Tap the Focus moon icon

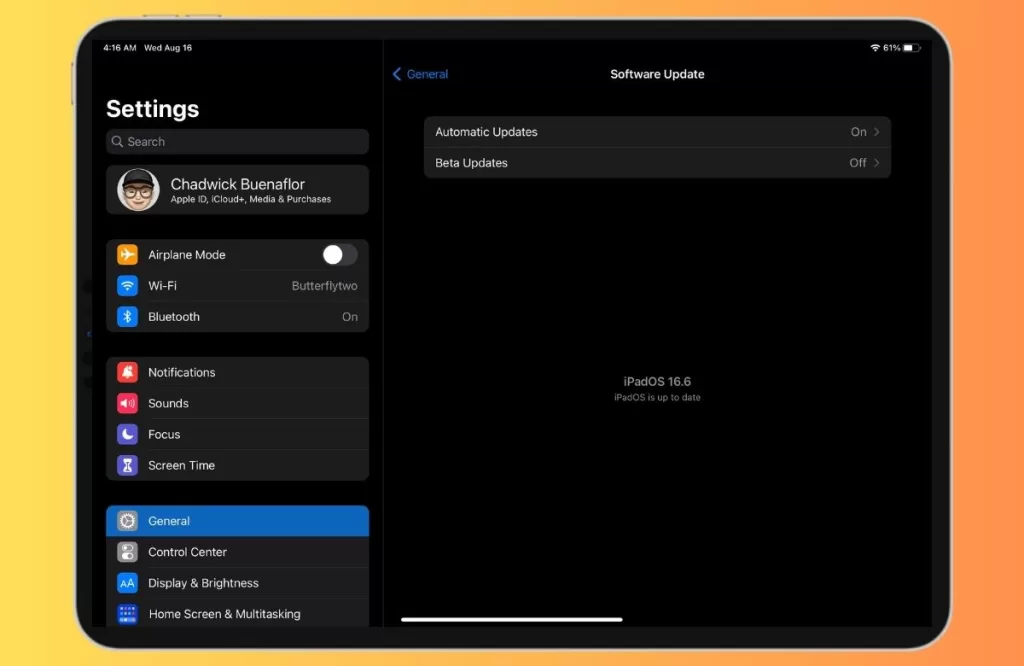pyautogui.click(x=127, y=434)
